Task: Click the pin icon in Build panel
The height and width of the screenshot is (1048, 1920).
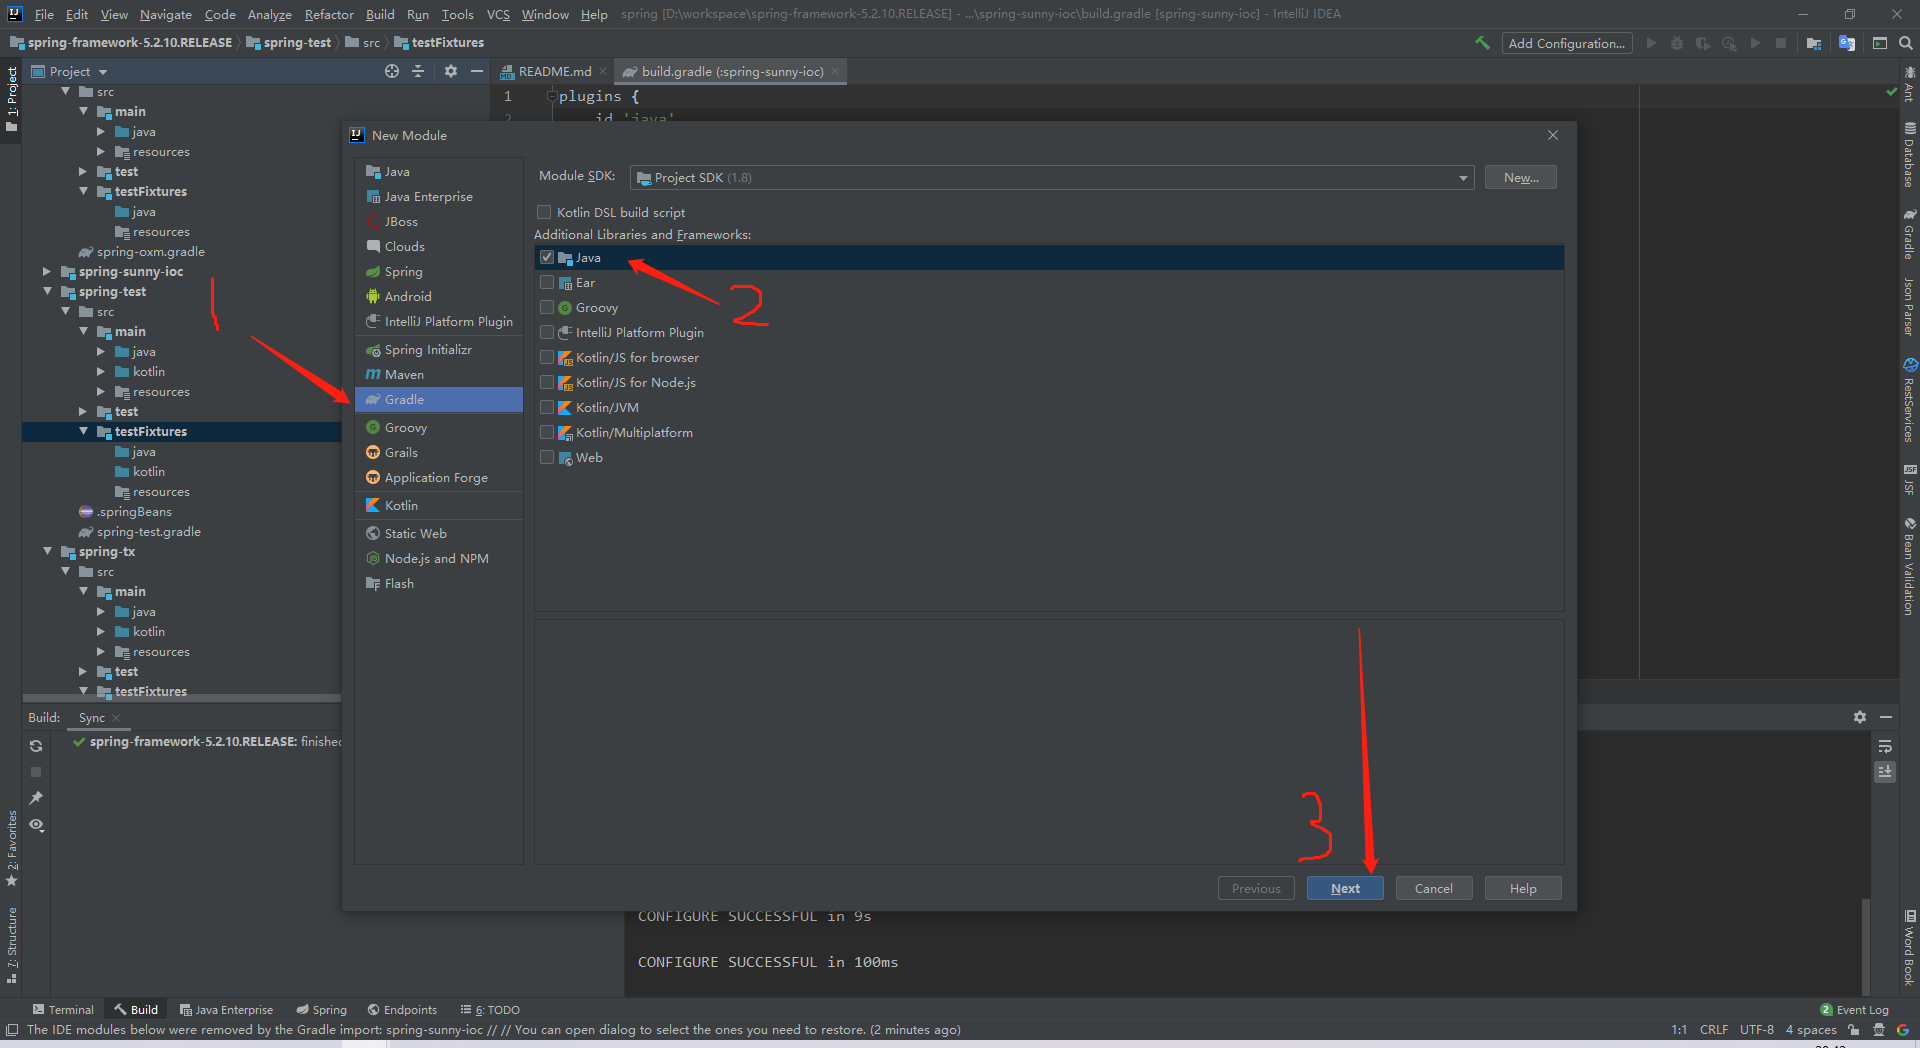Action: [36, 798]
